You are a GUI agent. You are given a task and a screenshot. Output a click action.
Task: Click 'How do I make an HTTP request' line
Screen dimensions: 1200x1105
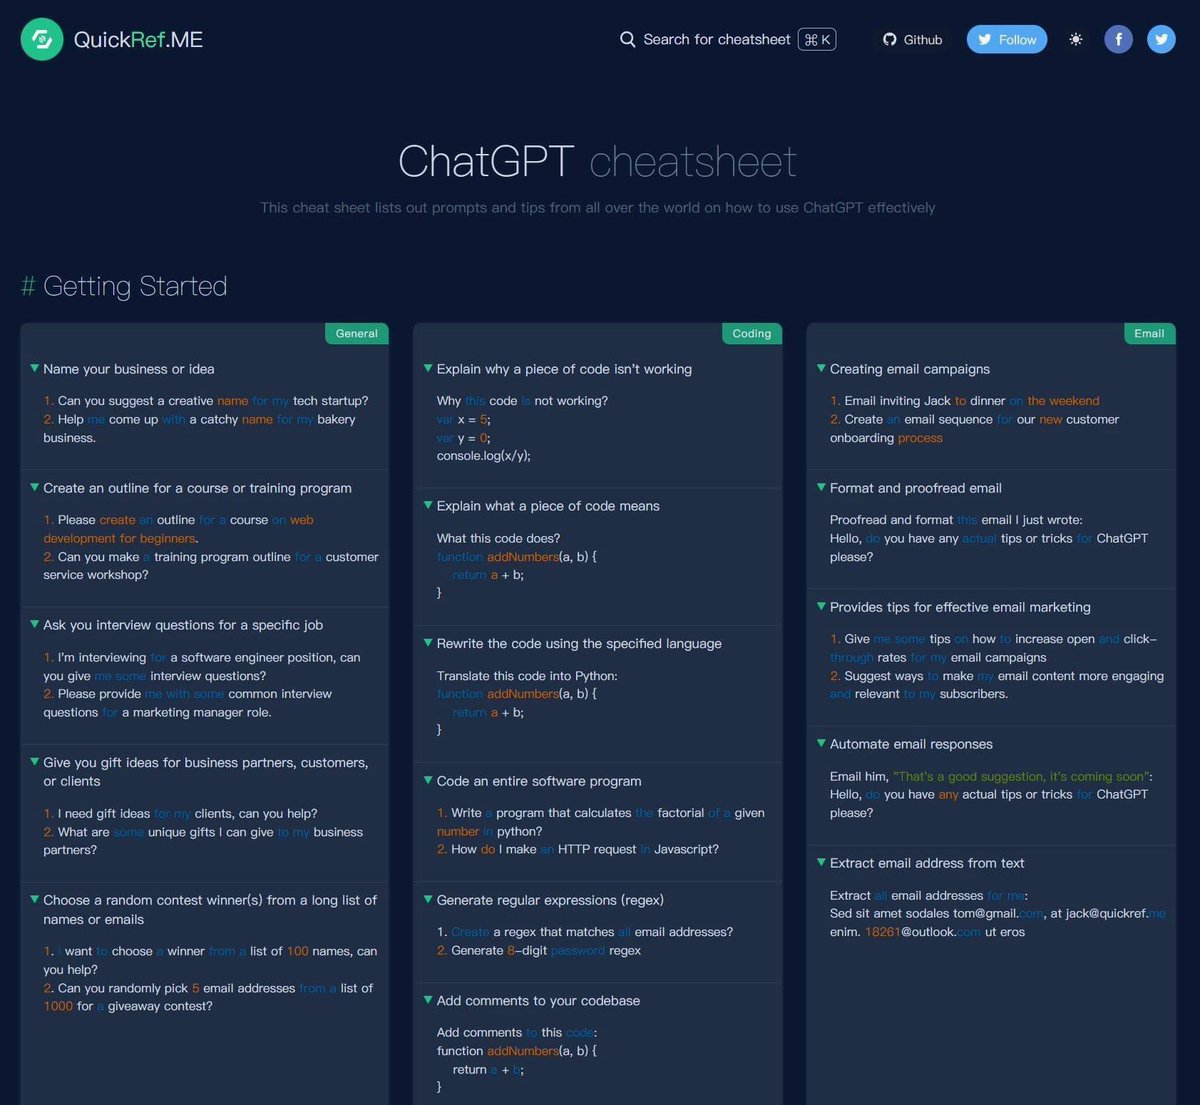(578, 850)
